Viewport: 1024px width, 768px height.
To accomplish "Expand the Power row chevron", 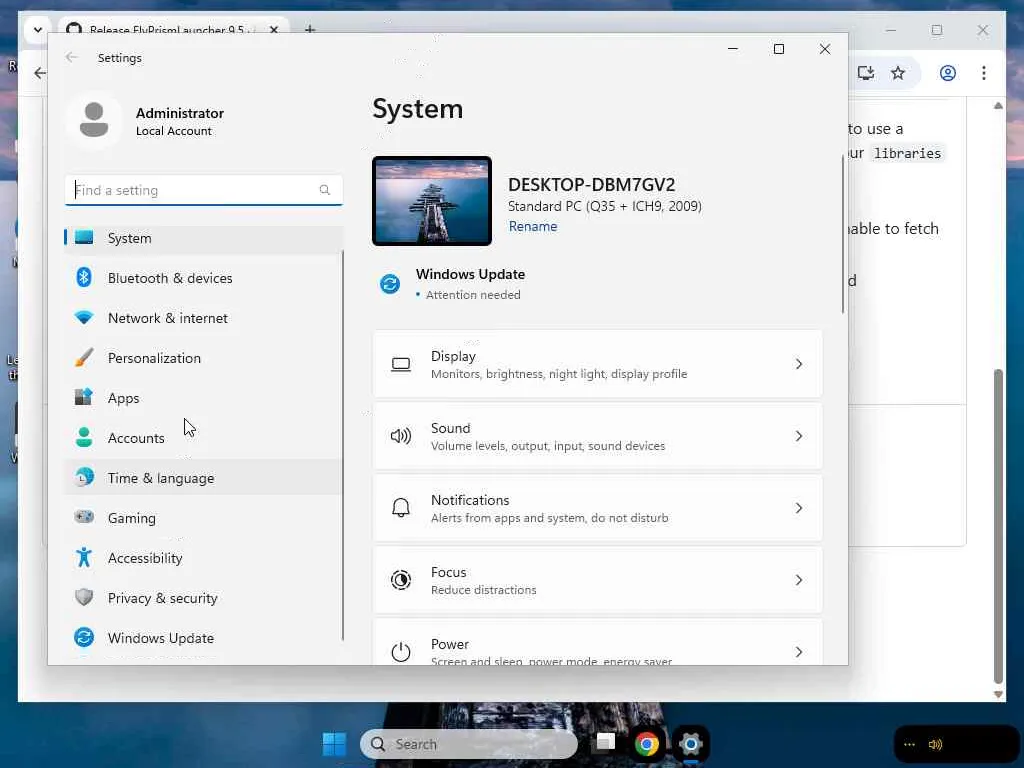I will [x=799, y=652].
